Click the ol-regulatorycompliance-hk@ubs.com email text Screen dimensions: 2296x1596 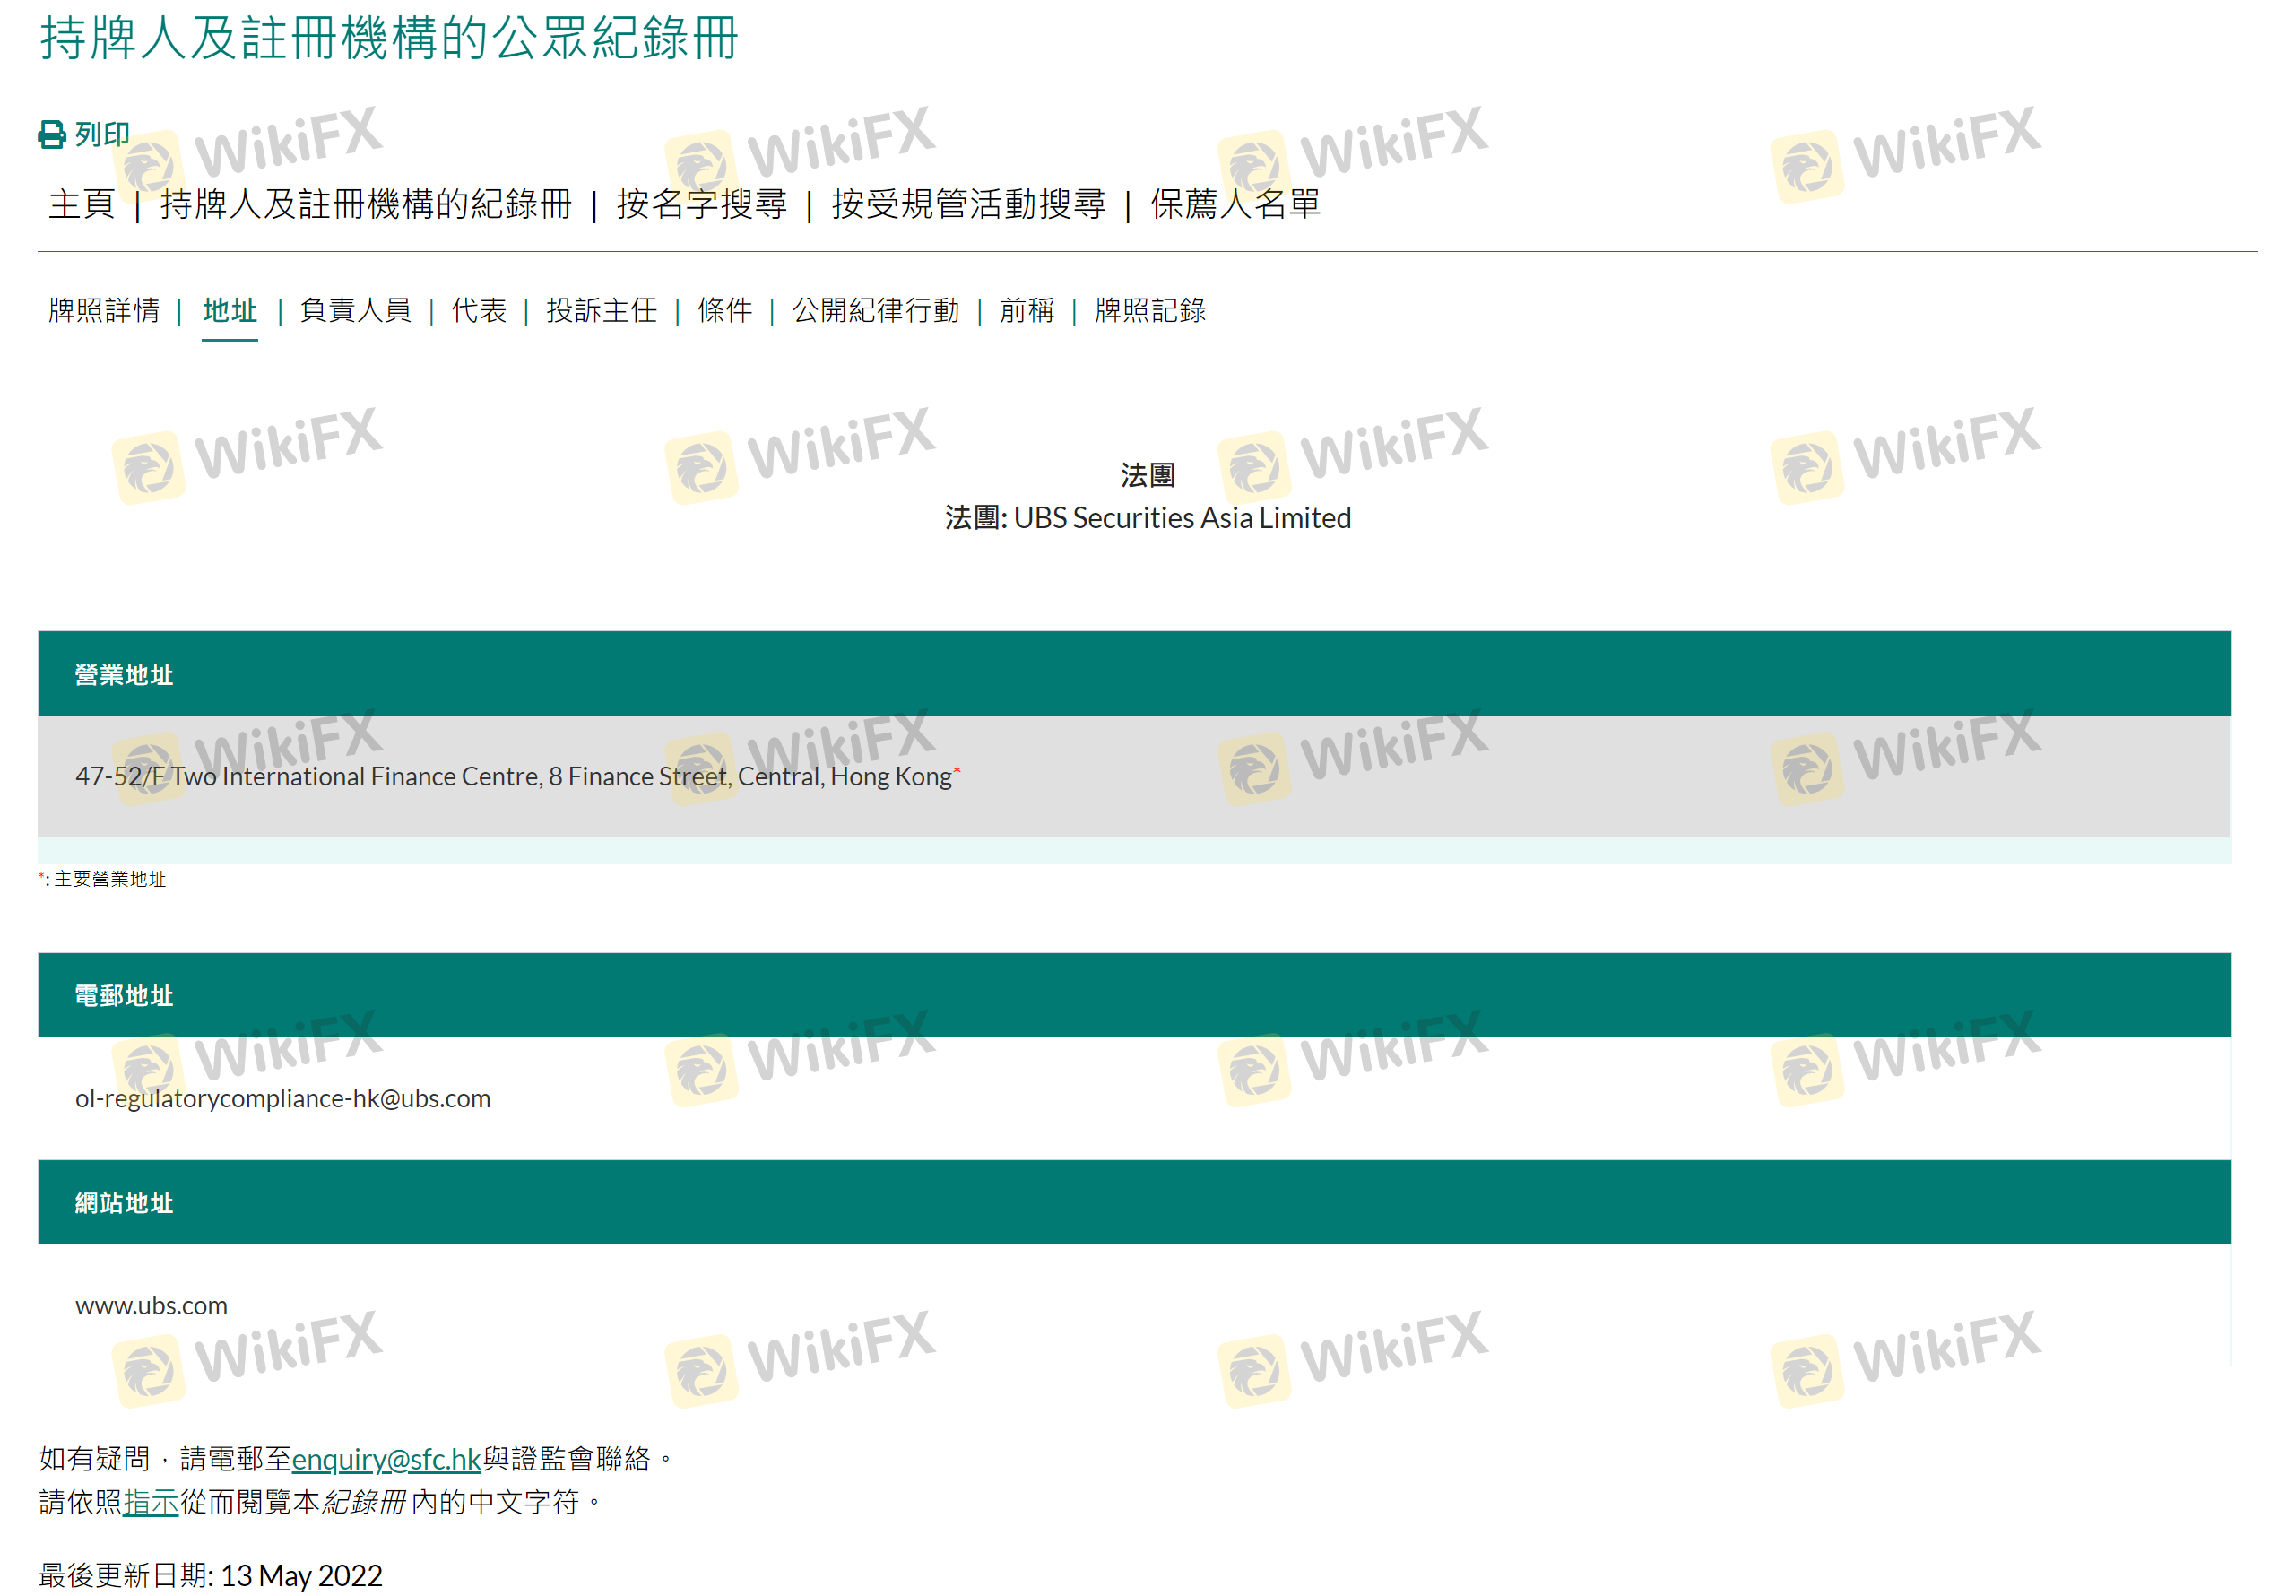point(283,1098)
